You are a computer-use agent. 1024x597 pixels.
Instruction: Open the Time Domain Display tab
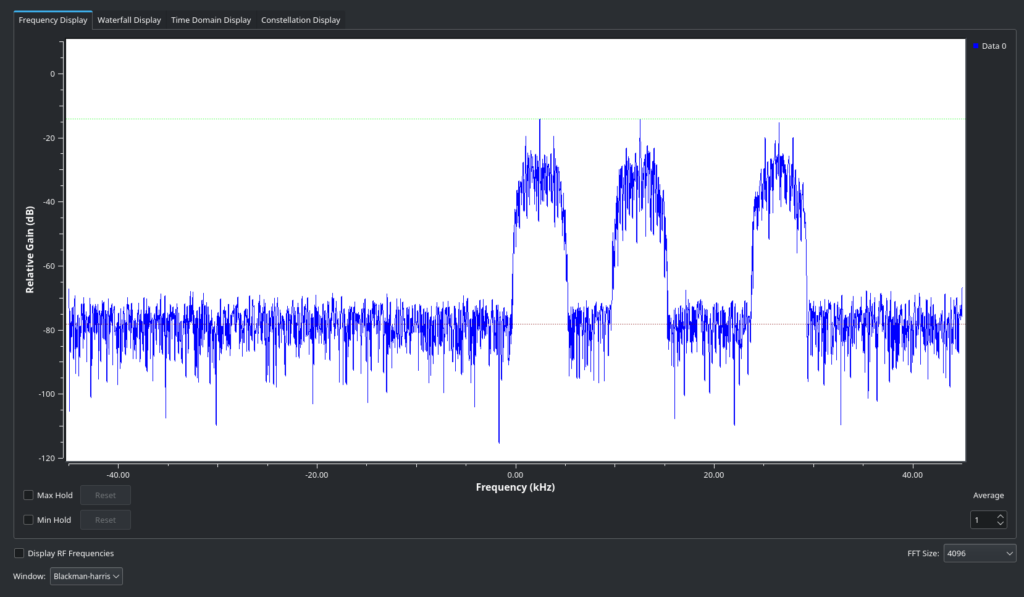(211, 20)
